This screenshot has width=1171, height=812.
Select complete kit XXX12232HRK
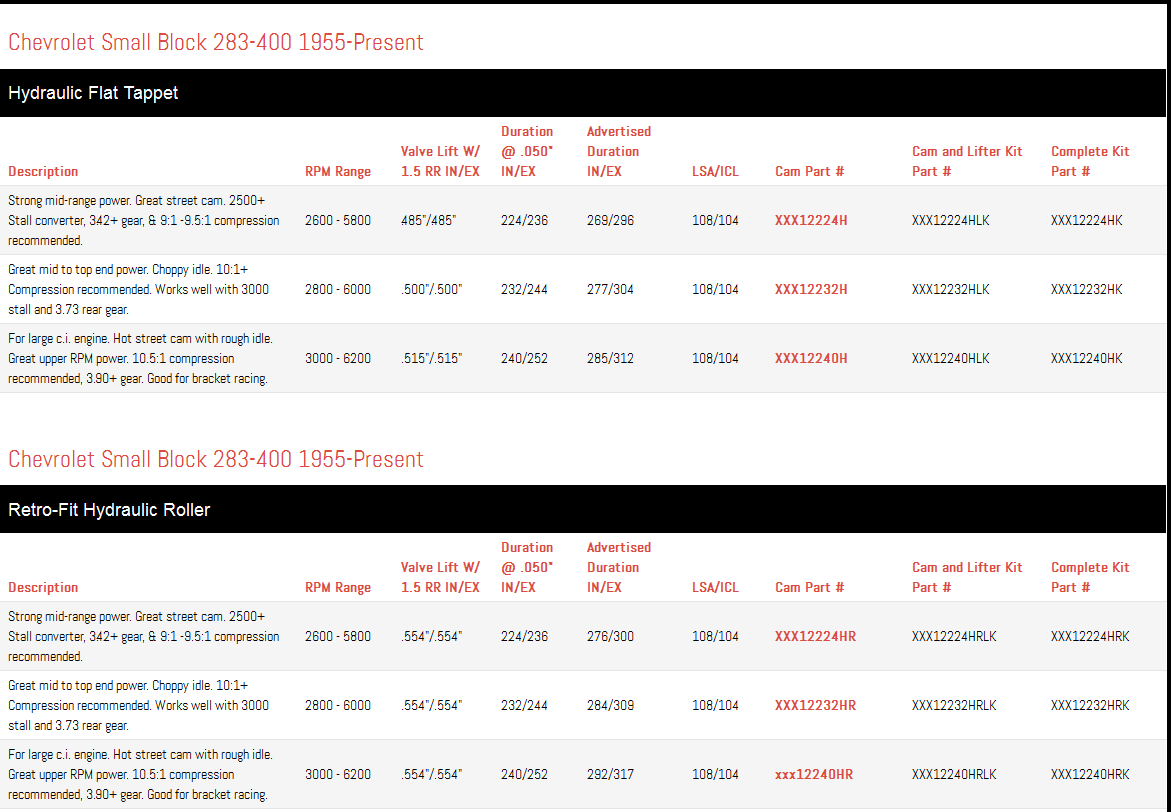[x=1090, y=705]
